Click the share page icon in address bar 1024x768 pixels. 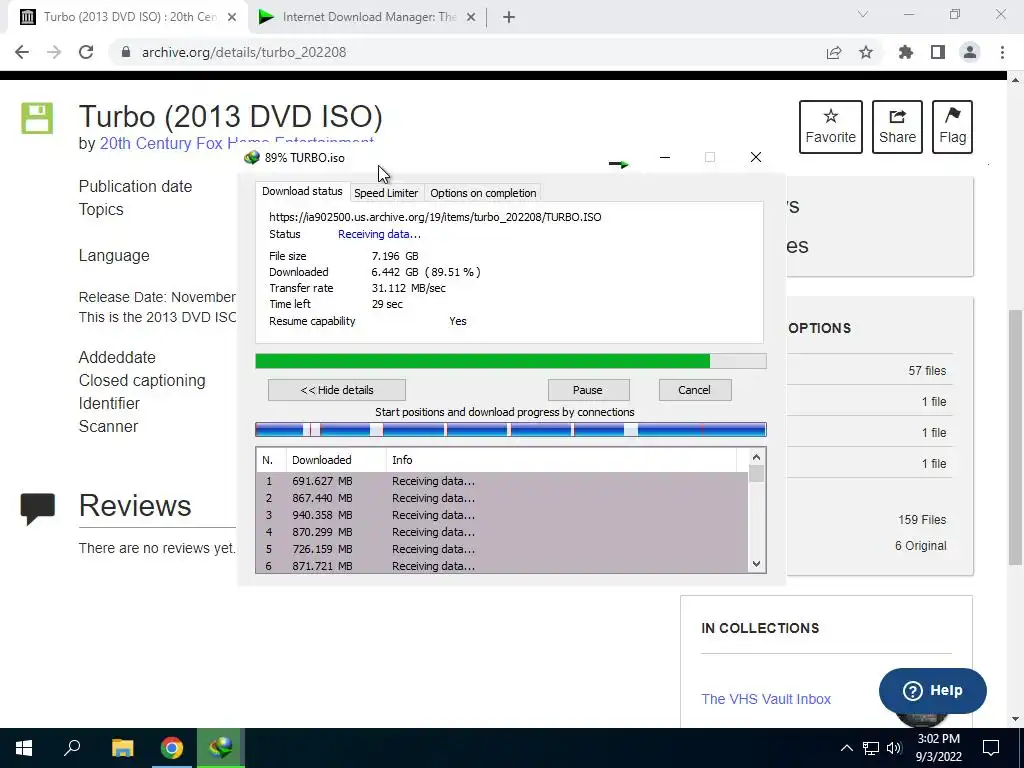[x=834, y=52]
